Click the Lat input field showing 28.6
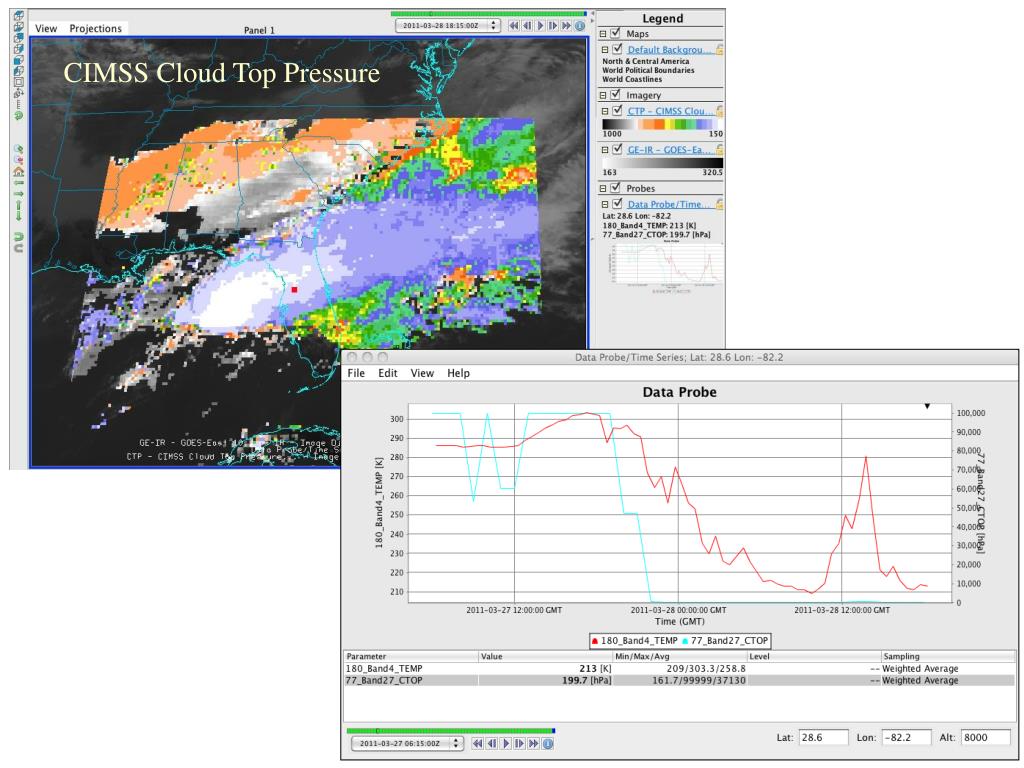Image resolution: width=1024 pixels, height=768 pixels. click(824, 737)
